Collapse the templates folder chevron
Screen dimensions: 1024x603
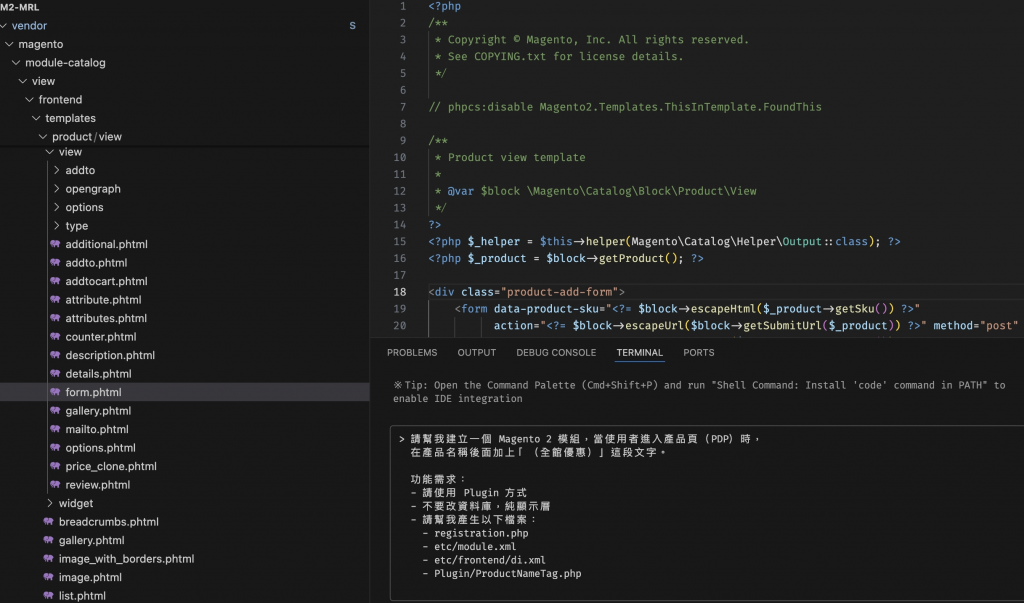[x=37, y=118]
